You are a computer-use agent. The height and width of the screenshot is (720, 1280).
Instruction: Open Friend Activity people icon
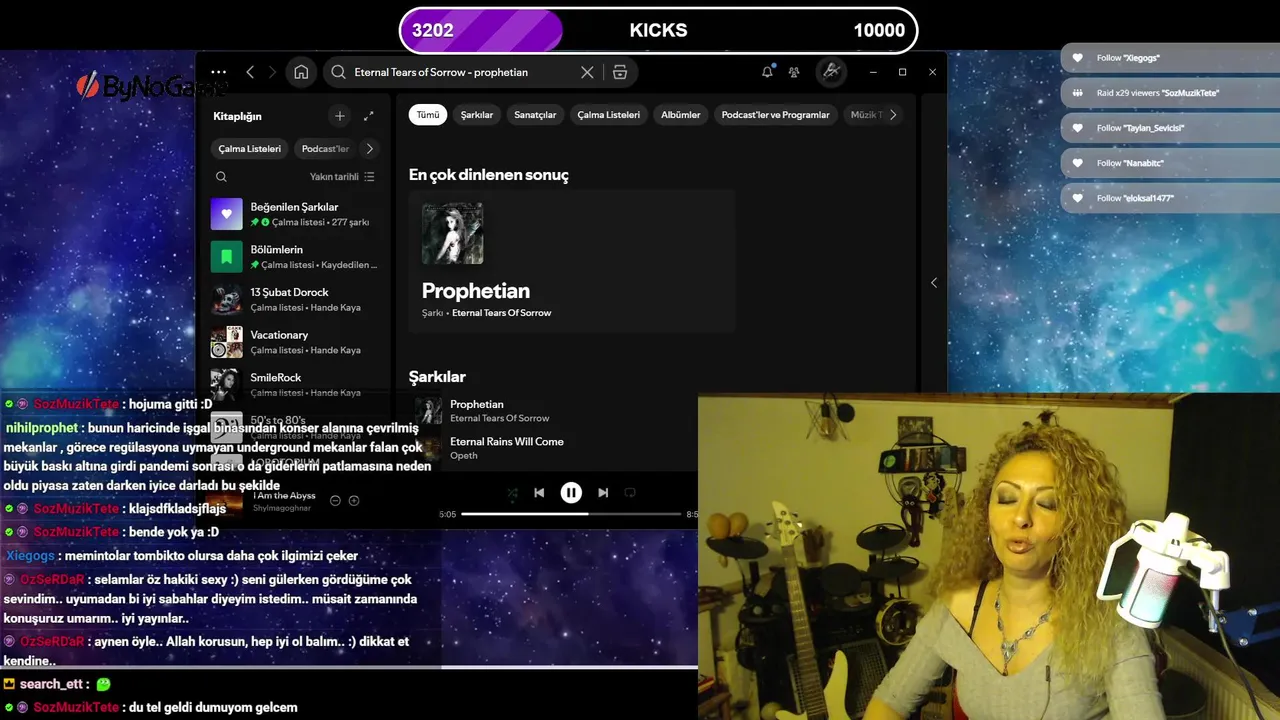[794, 72]
